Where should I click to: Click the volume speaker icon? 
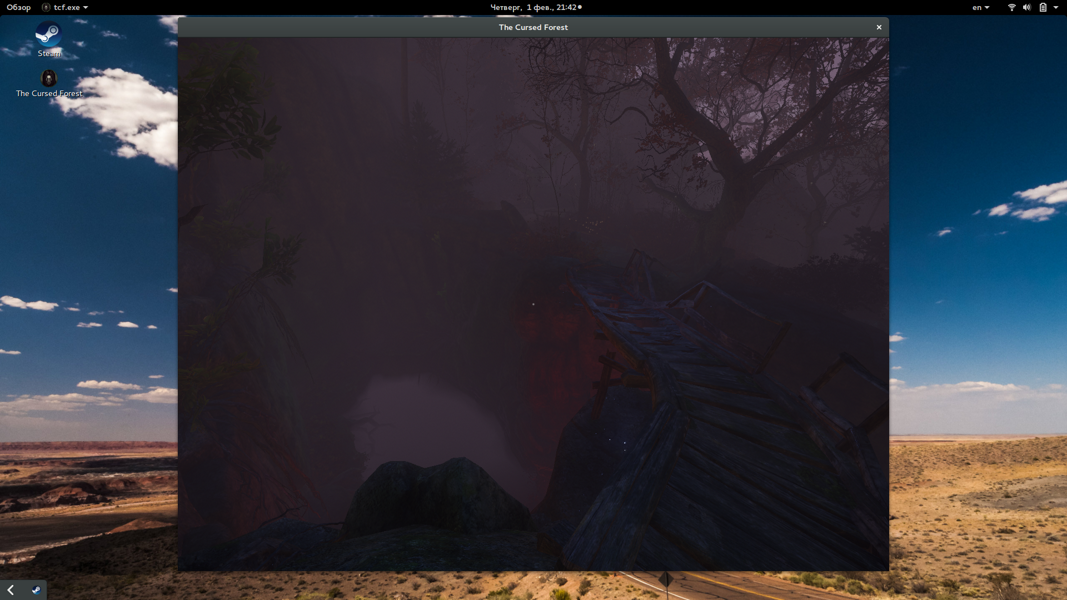click(1026, 7)
